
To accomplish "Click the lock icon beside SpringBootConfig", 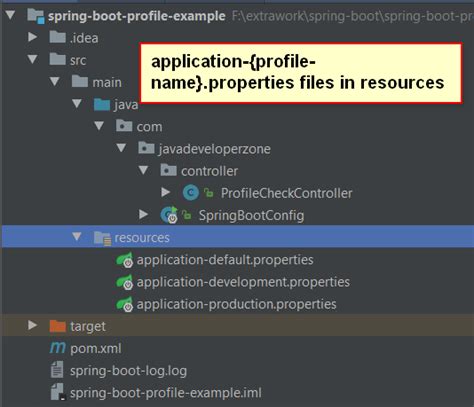I will coord(186,215).
